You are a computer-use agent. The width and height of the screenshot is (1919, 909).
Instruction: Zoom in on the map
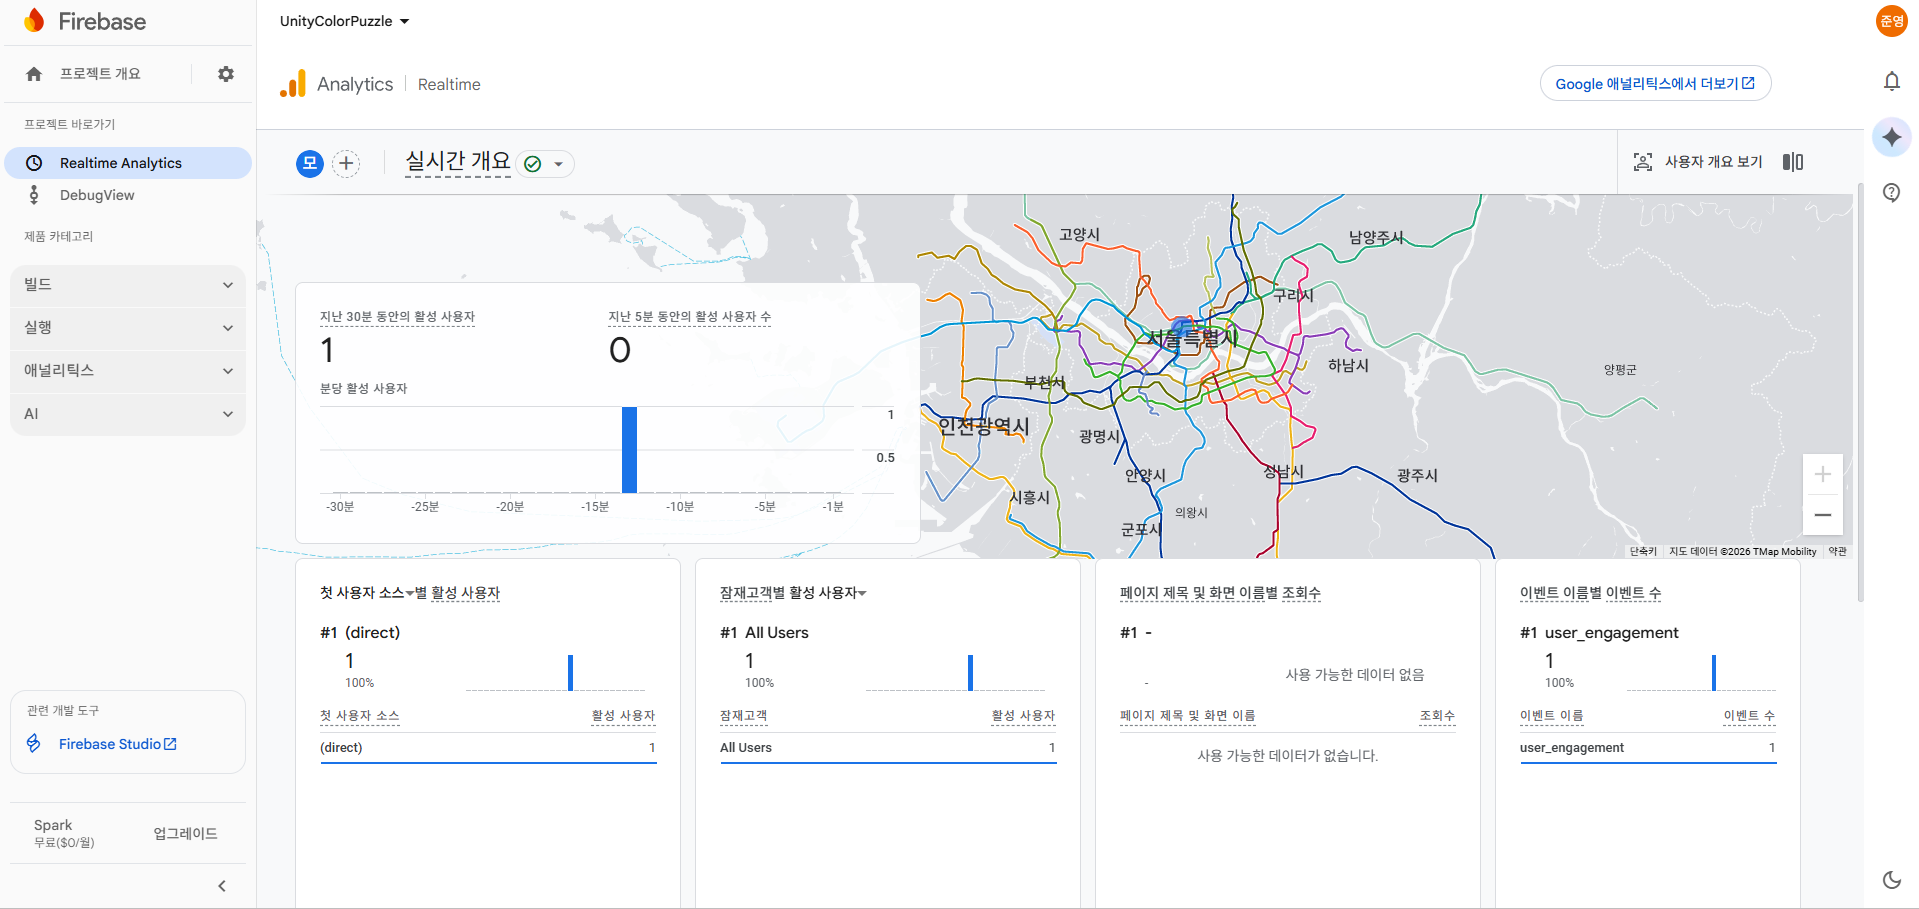(x=1822, y=475)
